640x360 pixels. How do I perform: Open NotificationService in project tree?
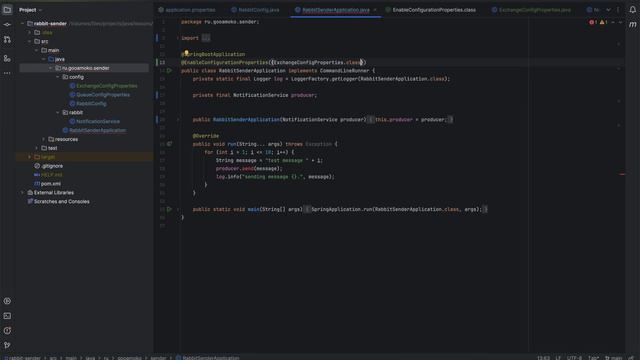pyautogui.click(x=98, y=122)
